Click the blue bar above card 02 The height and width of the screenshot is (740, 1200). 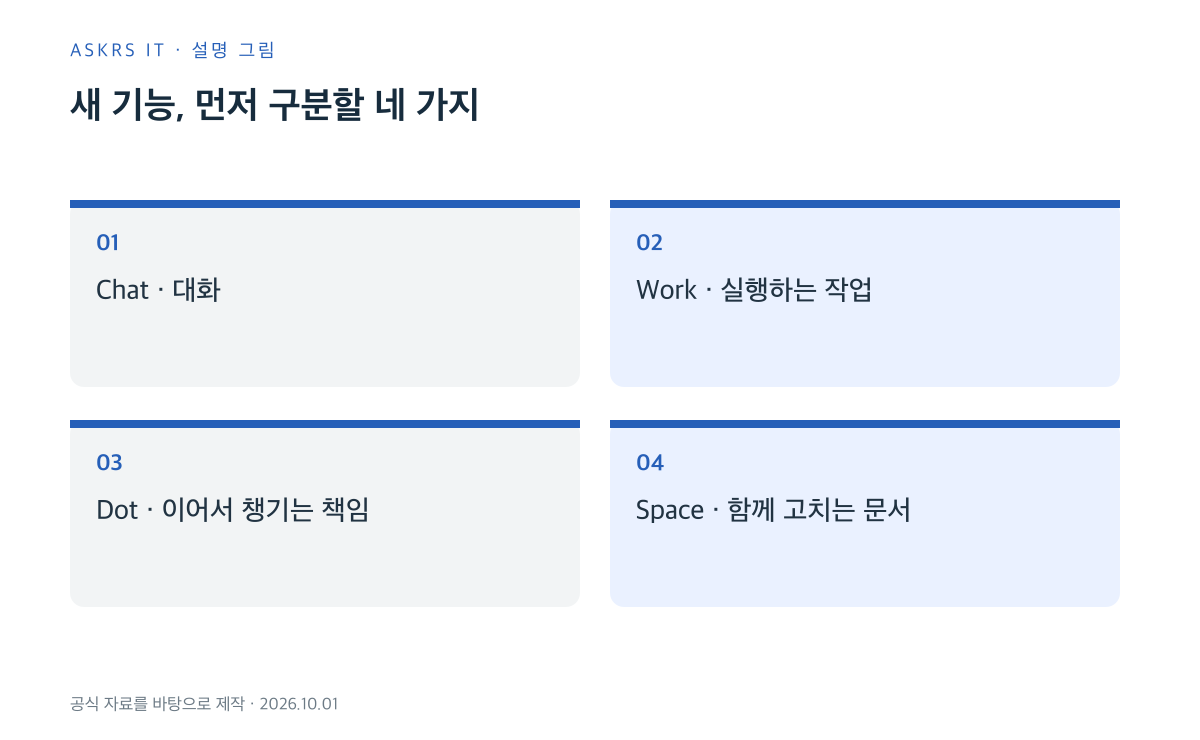coord(865,204)
